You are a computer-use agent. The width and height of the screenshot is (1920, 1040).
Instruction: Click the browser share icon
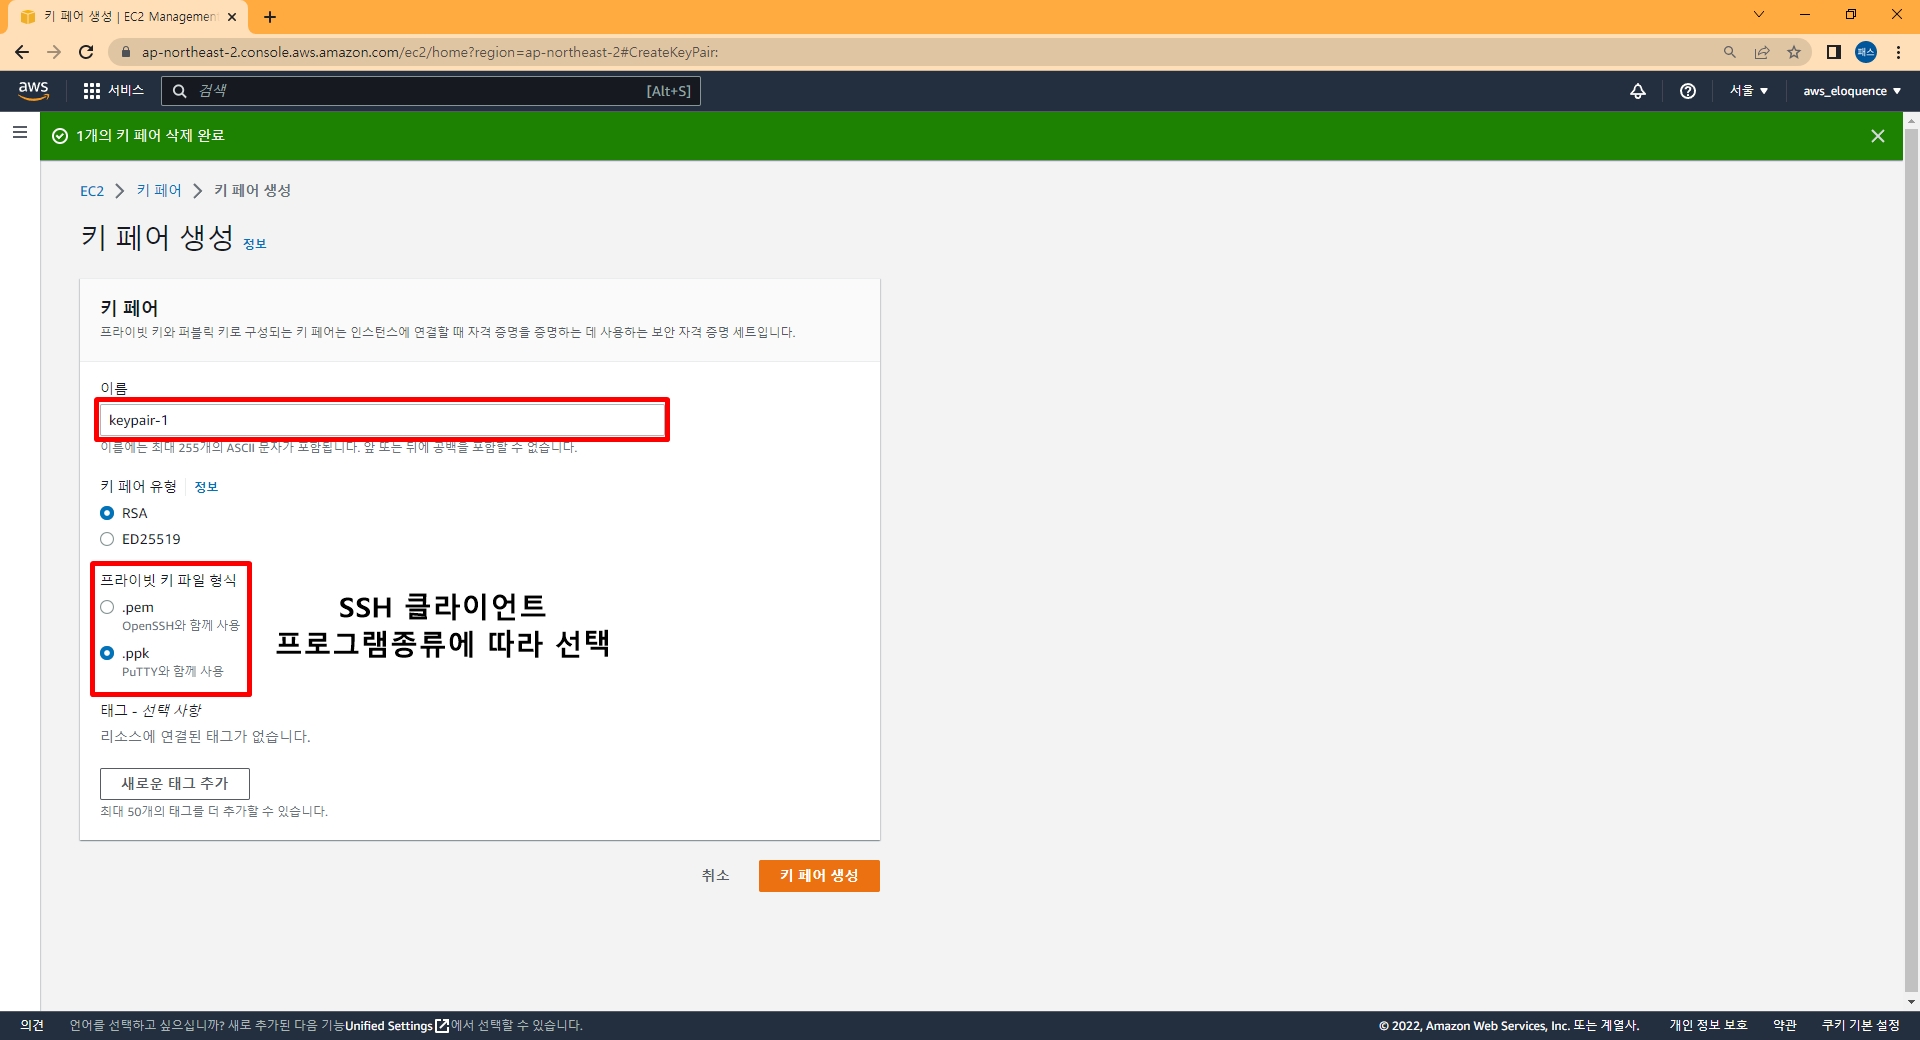1762,52
